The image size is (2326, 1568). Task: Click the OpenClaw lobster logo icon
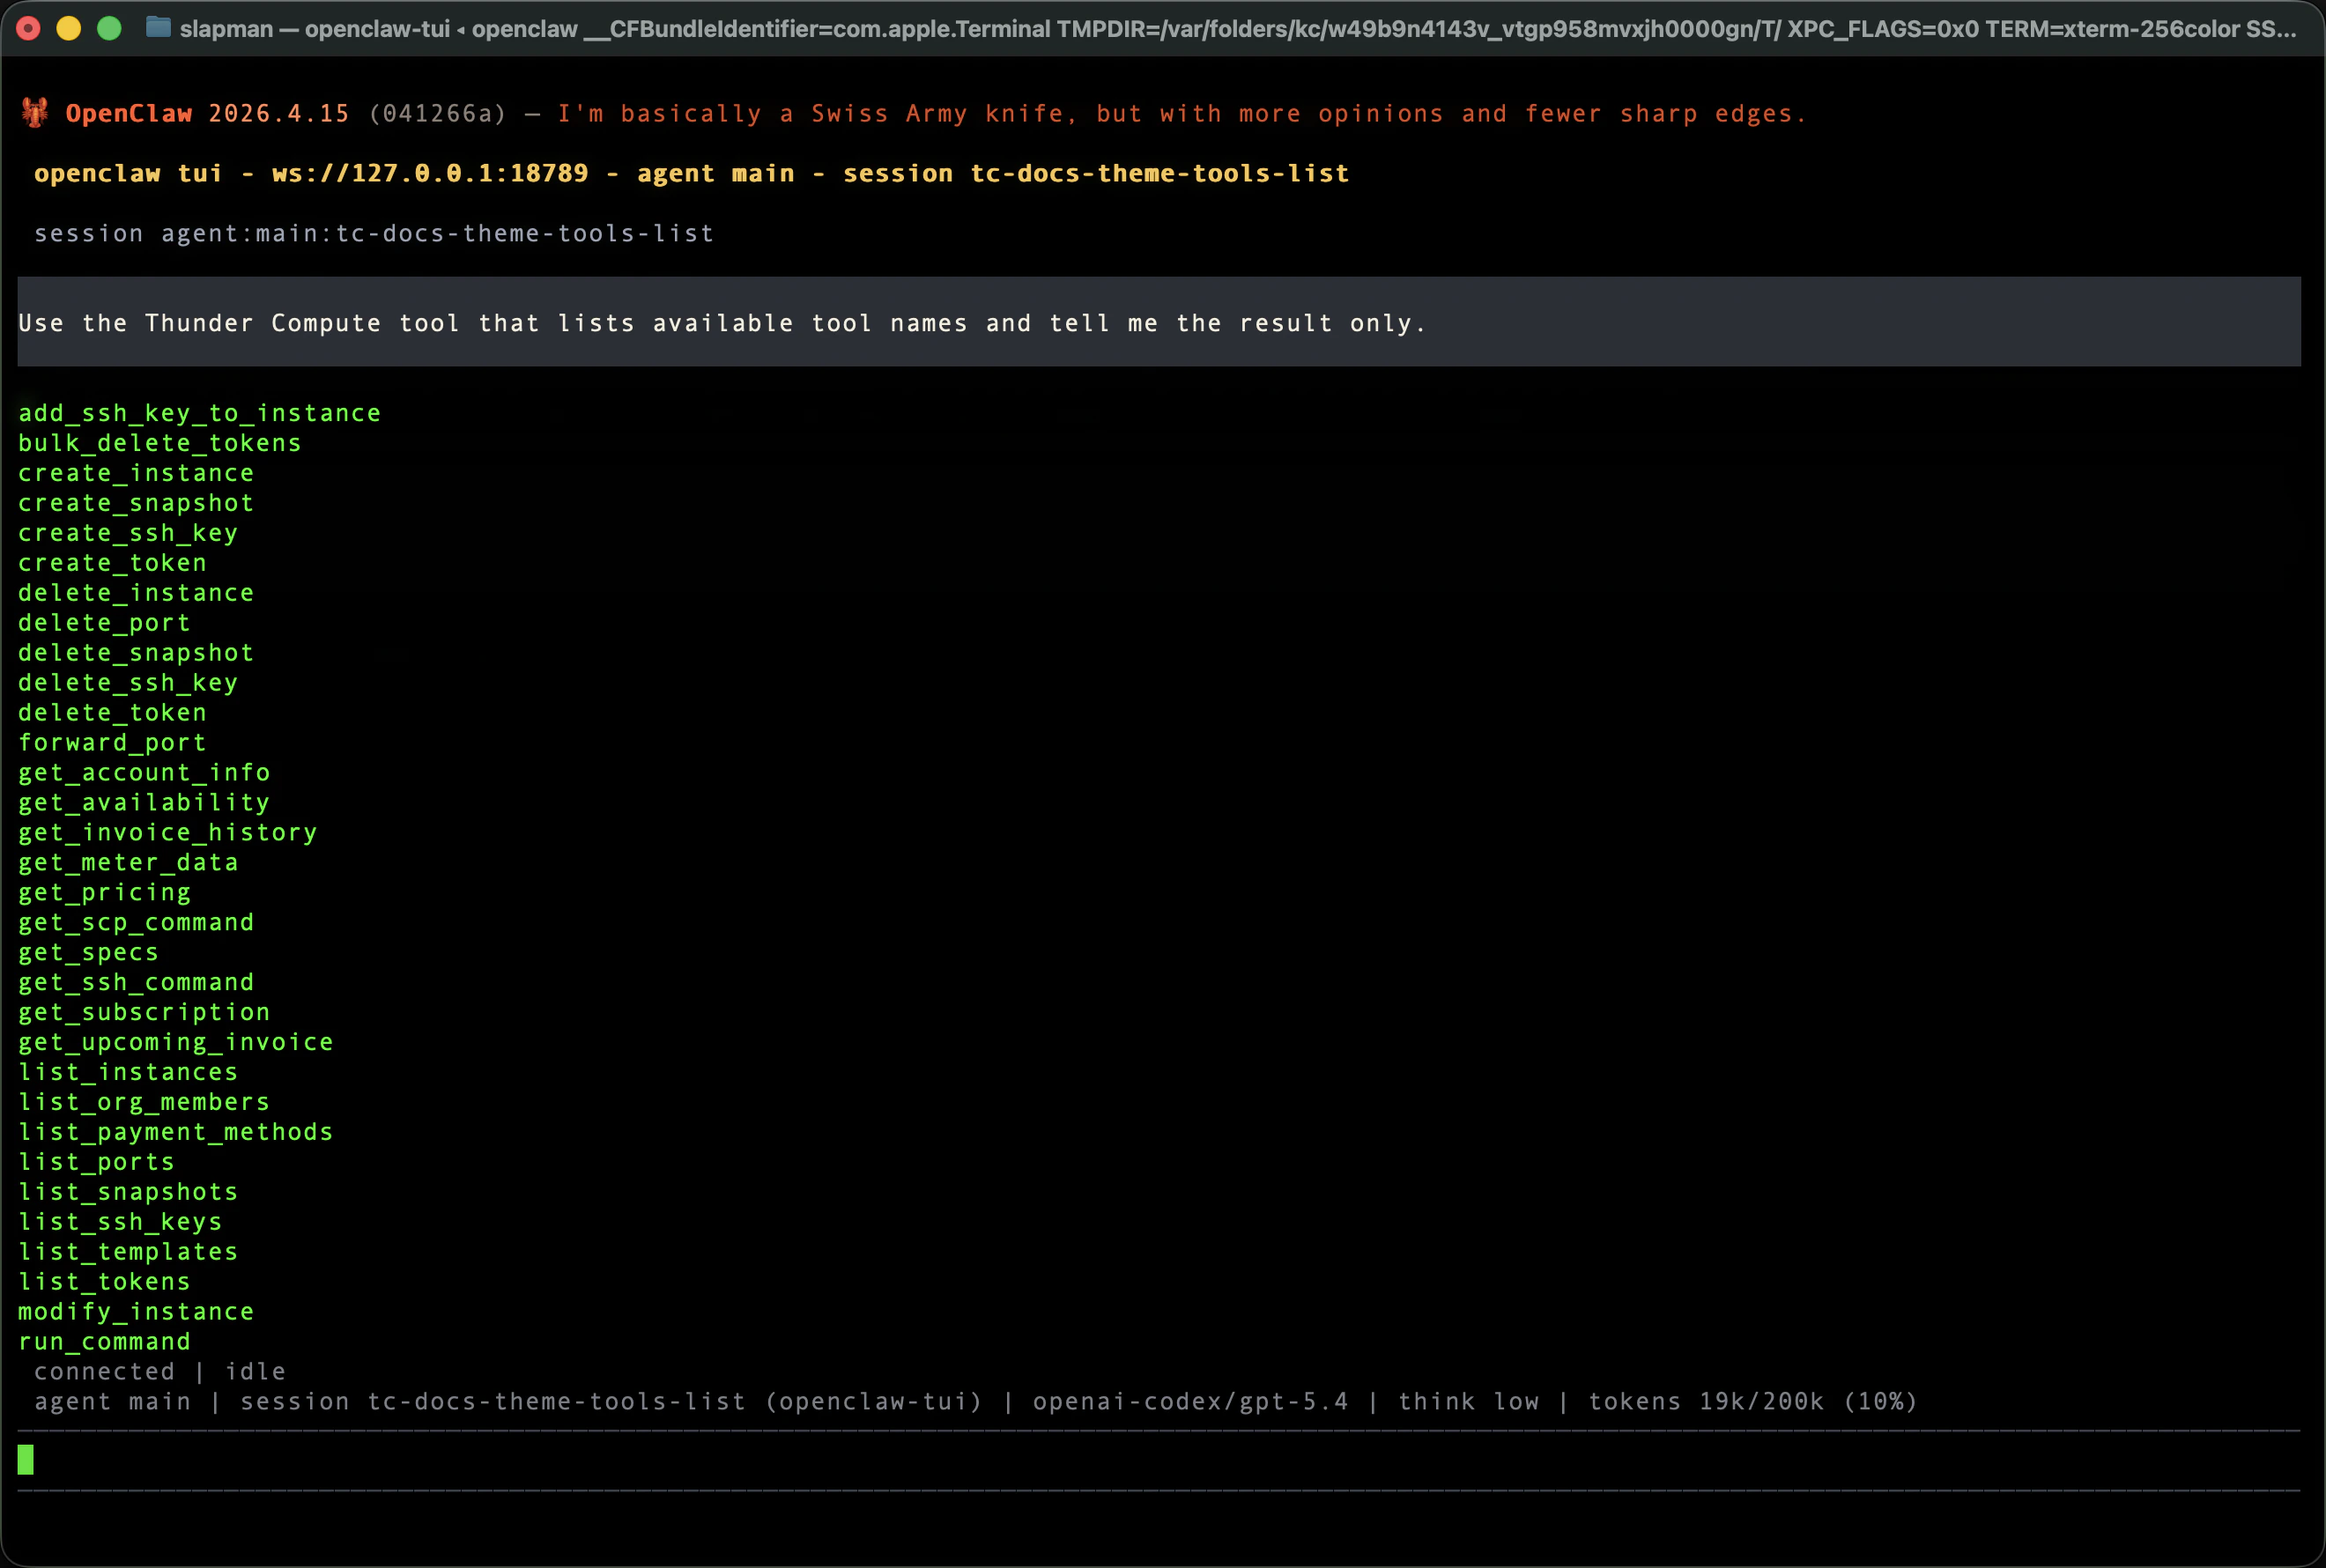(35, 113)
